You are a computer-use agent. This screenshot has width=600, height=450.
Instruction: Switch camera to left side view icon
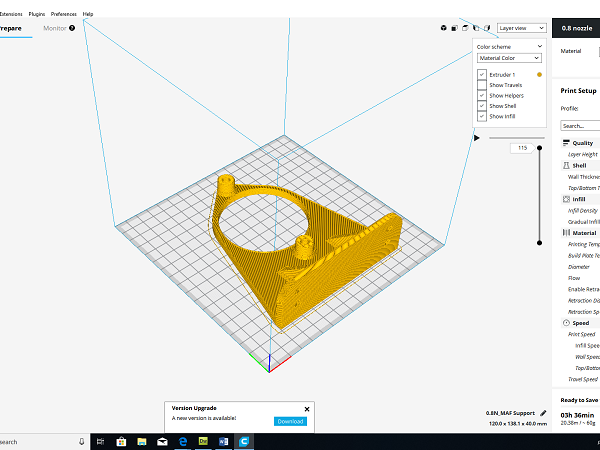(476, 28)
